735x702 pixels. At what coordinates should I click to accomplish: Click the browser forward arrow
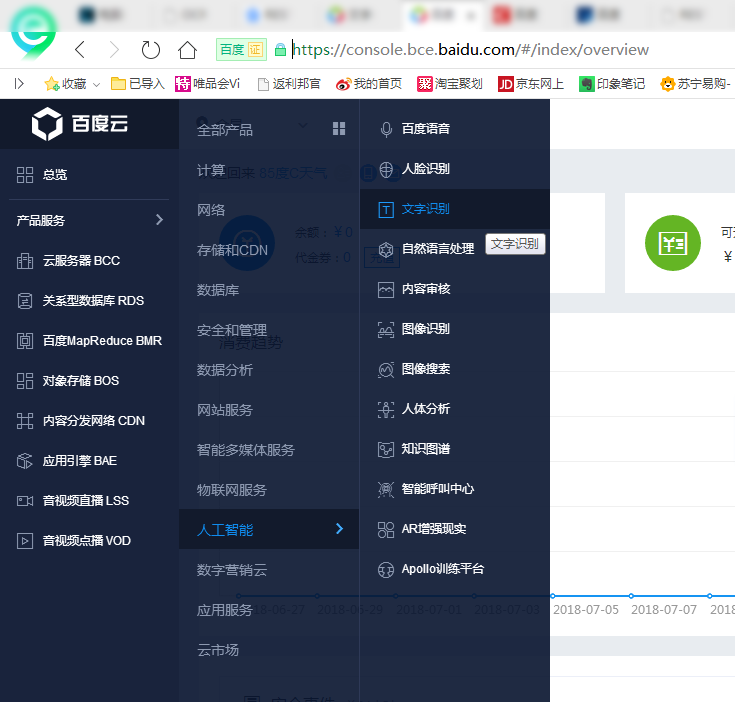pos(114,50)
